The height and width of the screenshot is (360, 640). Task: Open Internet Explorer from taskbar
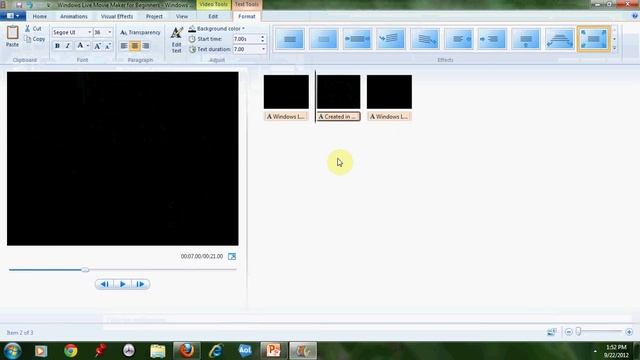click(x=216, y=351)
